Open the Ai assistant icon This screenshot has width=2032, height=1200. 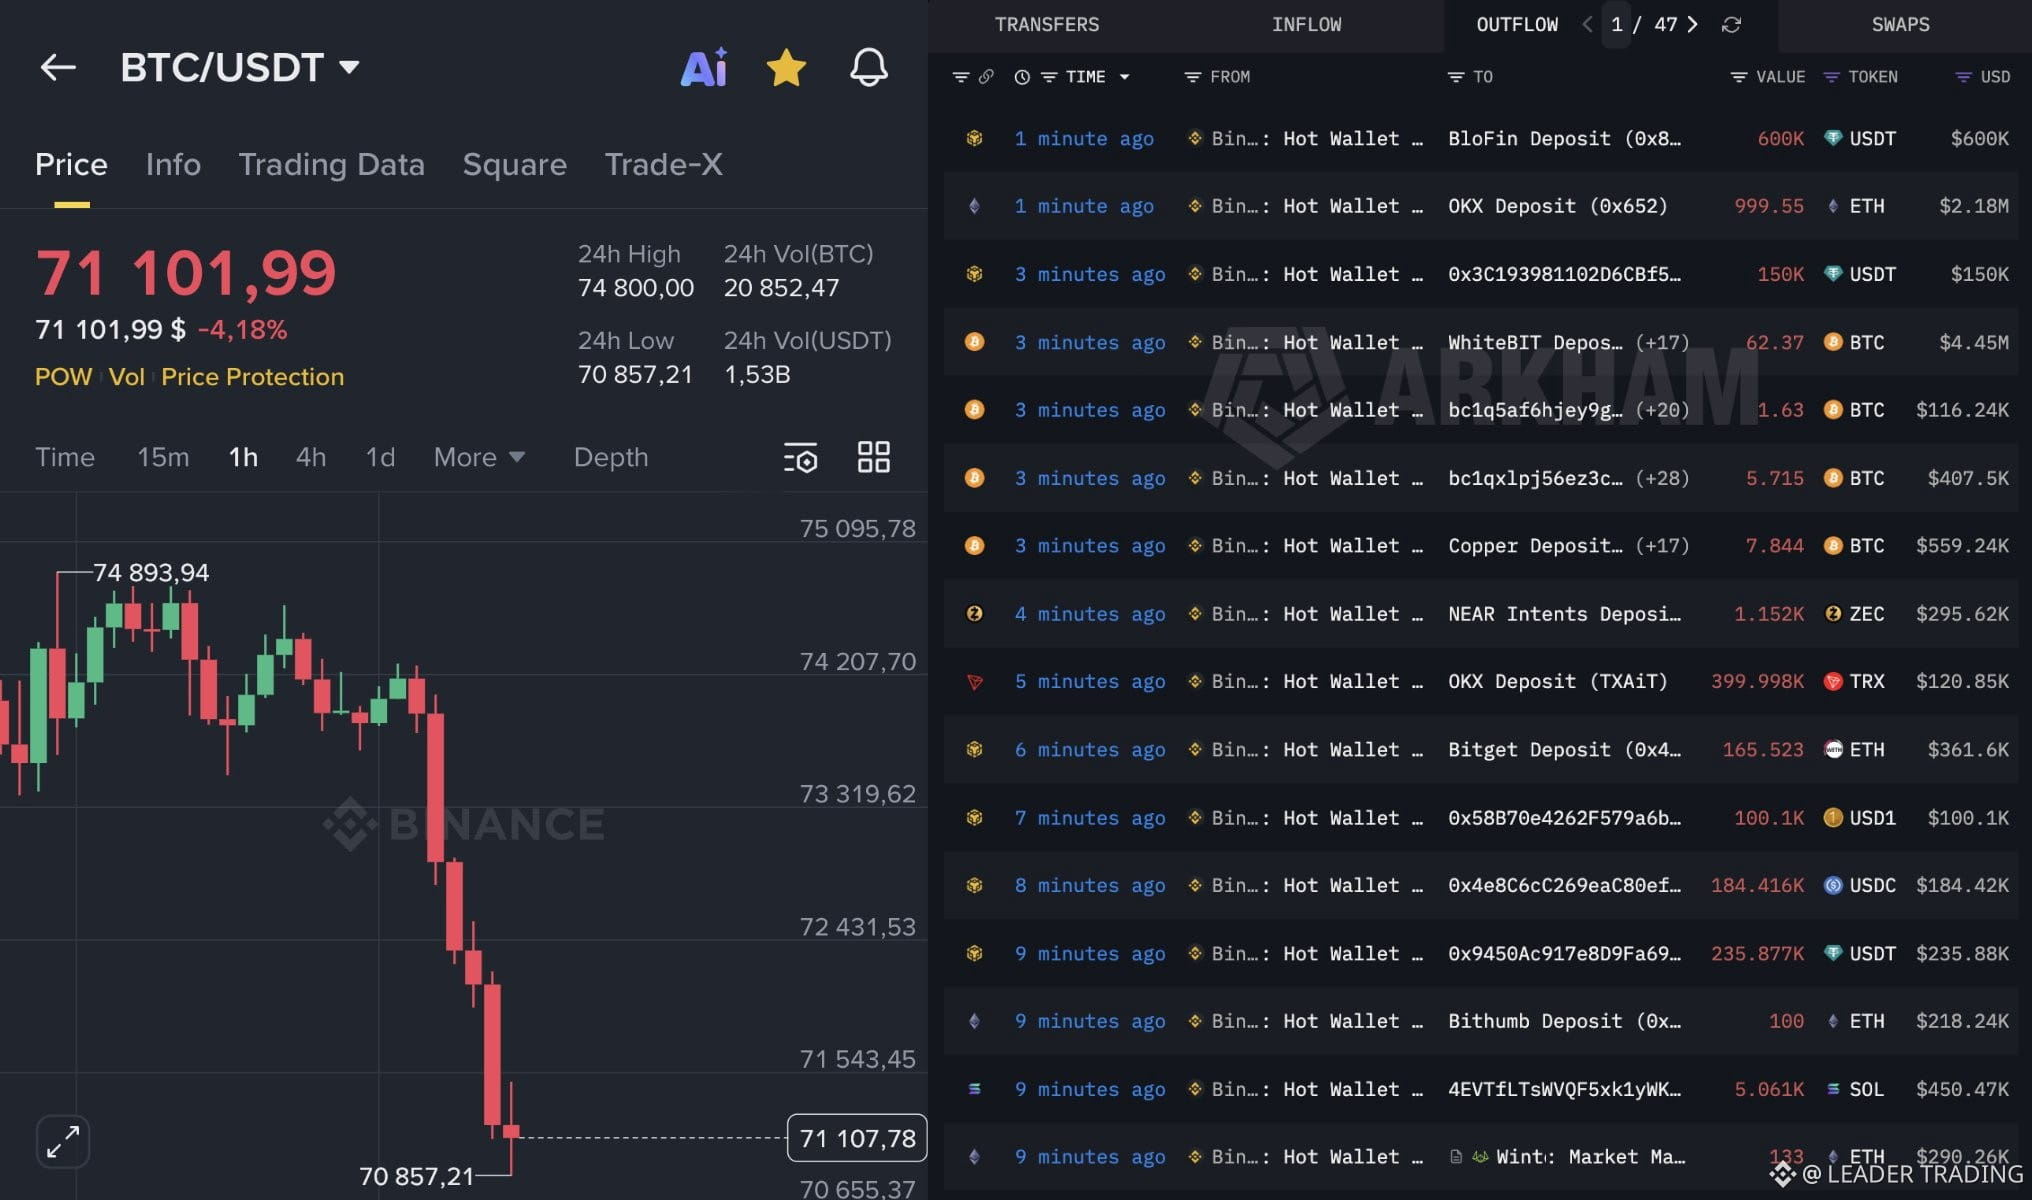click(704, 67)
